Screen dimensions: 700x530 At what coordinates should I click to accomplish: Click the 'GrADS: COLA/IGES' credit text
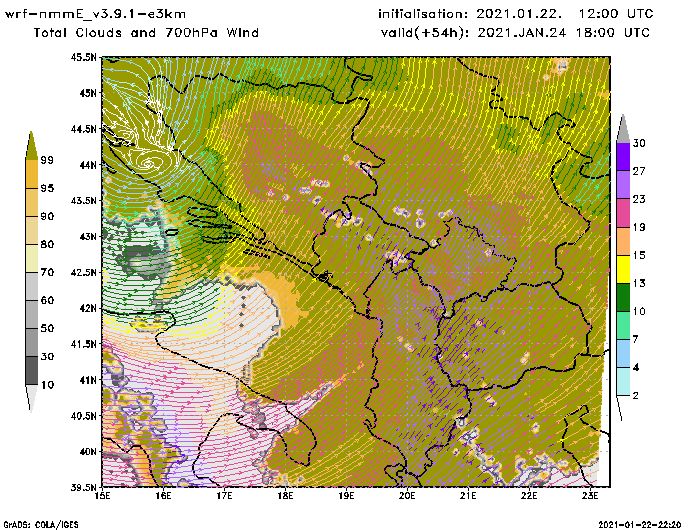[x=41, y=525]
